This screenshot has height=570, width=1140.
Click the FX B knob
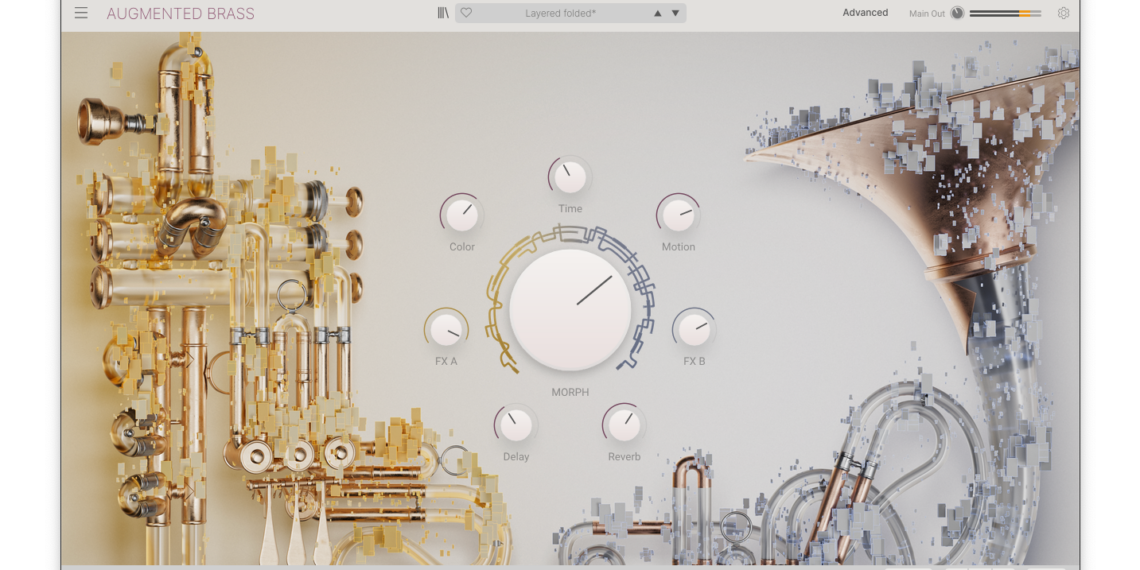(694, 329)
